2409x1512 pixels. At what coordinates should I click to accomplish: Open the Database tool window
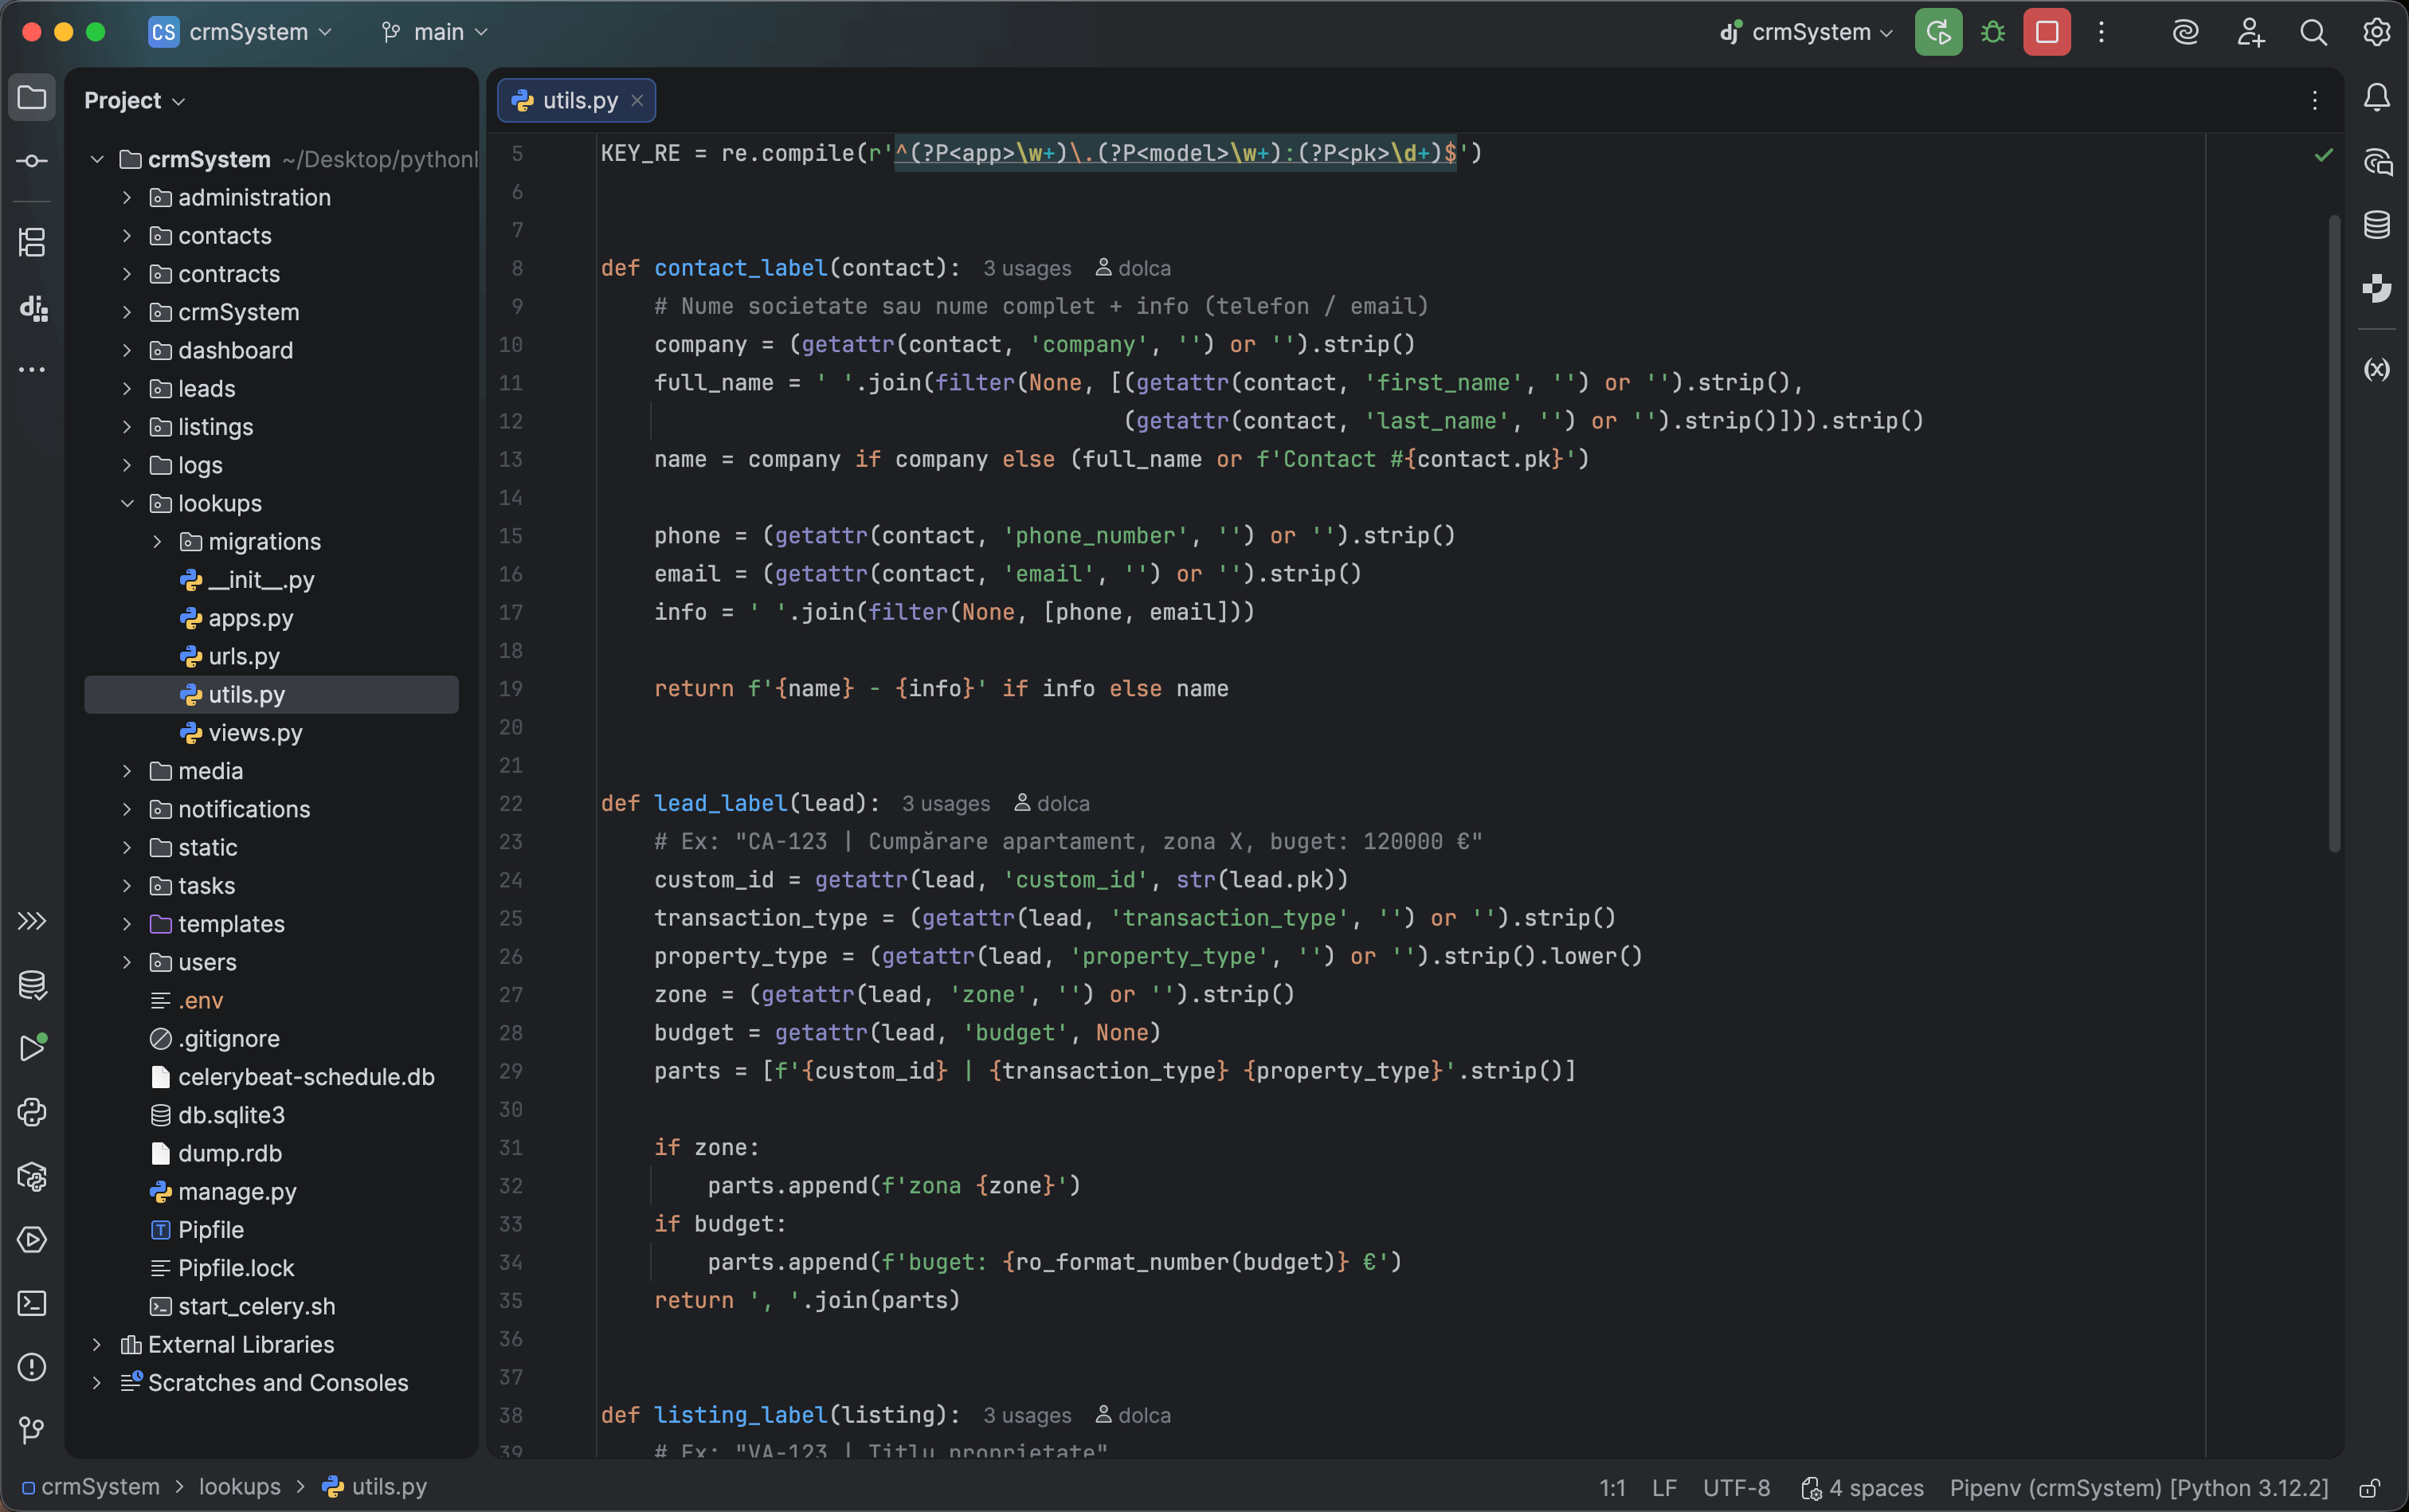click(x=2377, y=224)
